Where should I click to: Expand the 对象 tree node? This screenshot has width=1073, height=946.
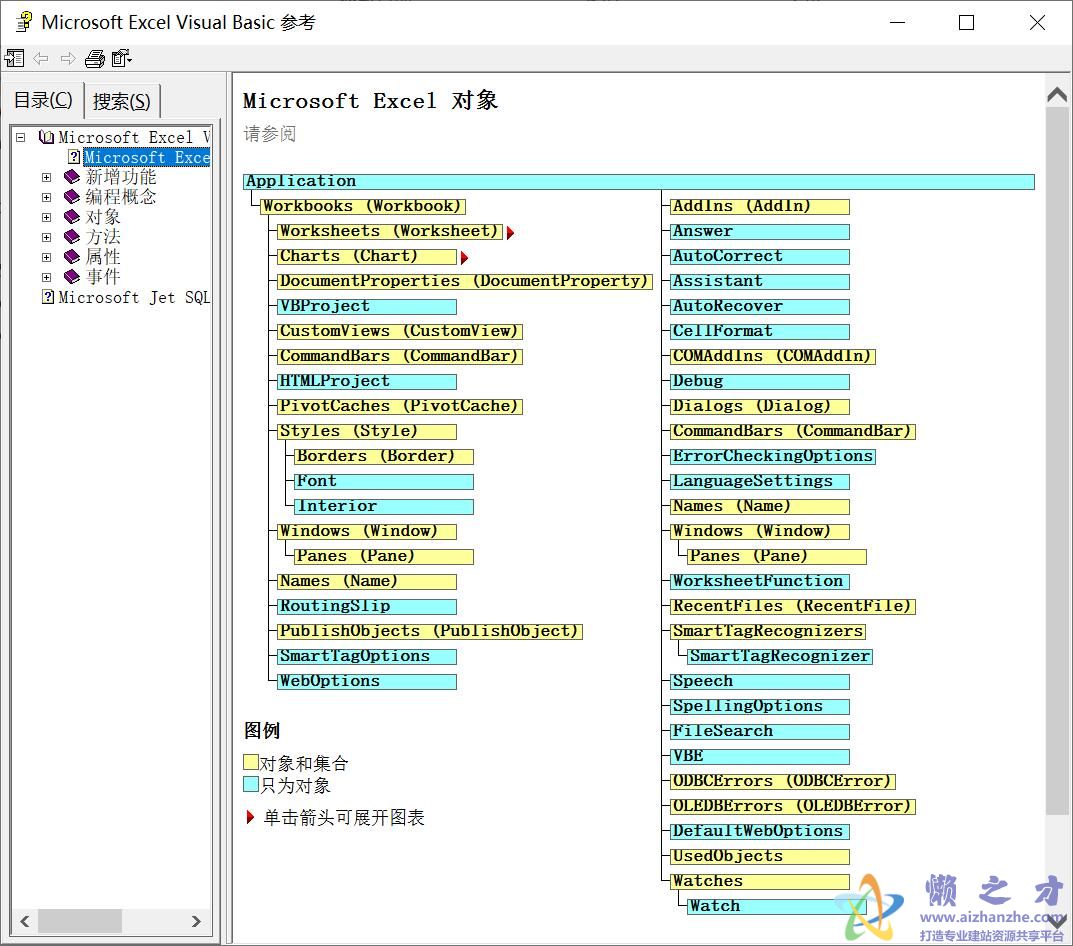[47, 217]
